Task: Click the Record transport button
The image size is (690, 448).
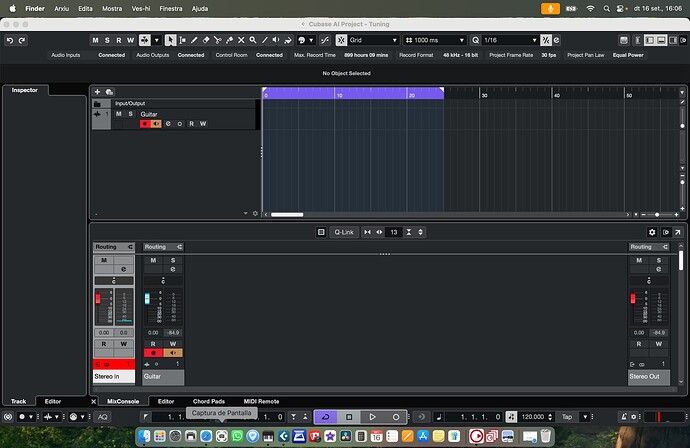Action: point(396,417)
